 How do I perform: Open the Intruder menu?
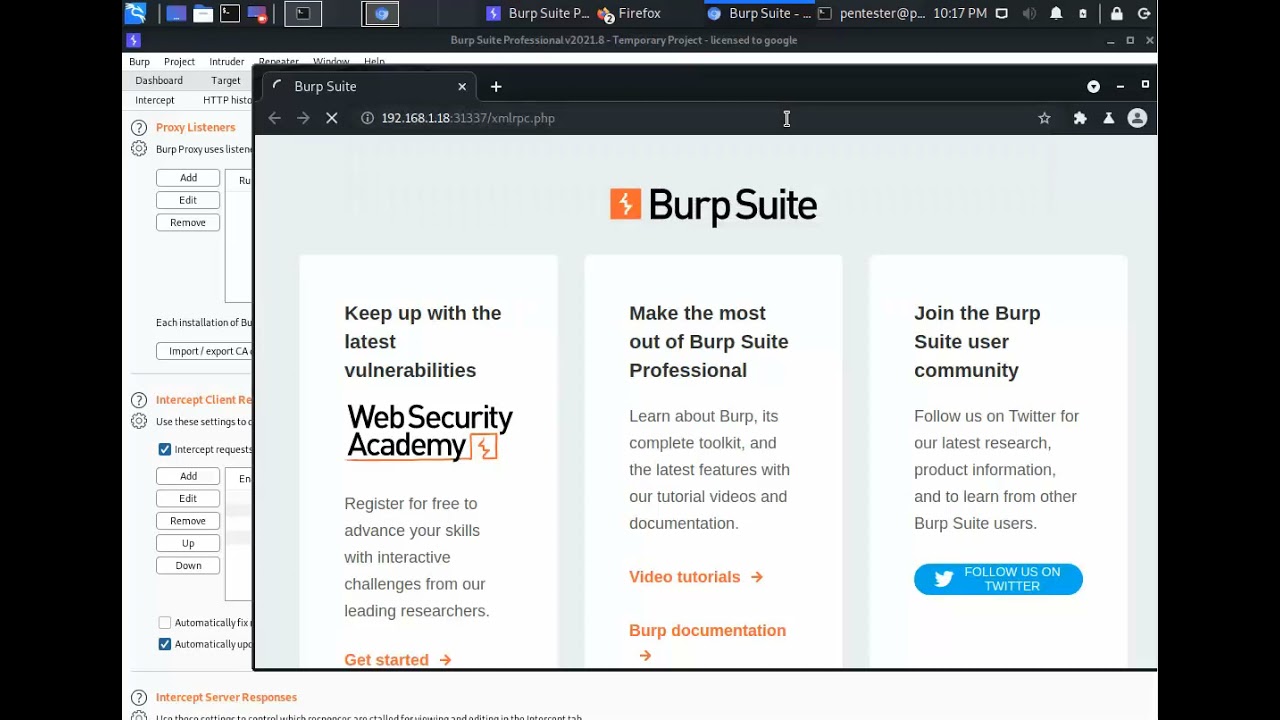click(226, 62)
